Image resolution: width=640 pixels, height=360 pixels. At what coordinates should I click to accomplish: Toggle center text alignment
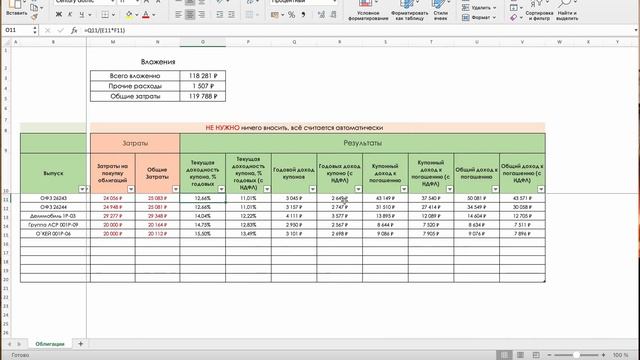(x=190, y=15)
